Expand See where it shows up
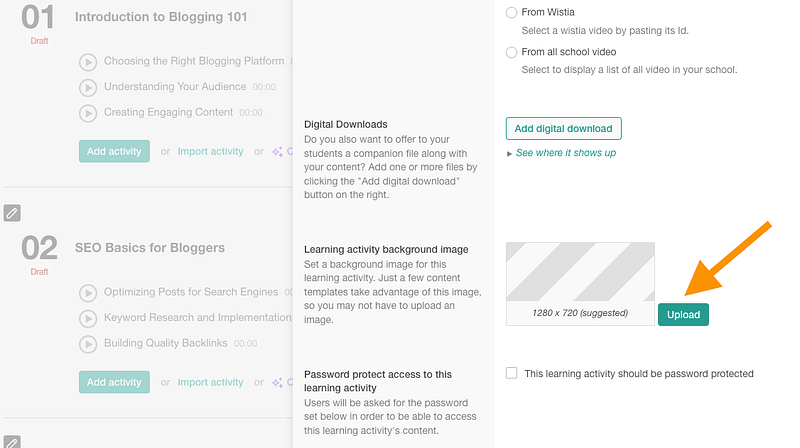The width and height of the screenshot is (800, 448). pos(565,153)
